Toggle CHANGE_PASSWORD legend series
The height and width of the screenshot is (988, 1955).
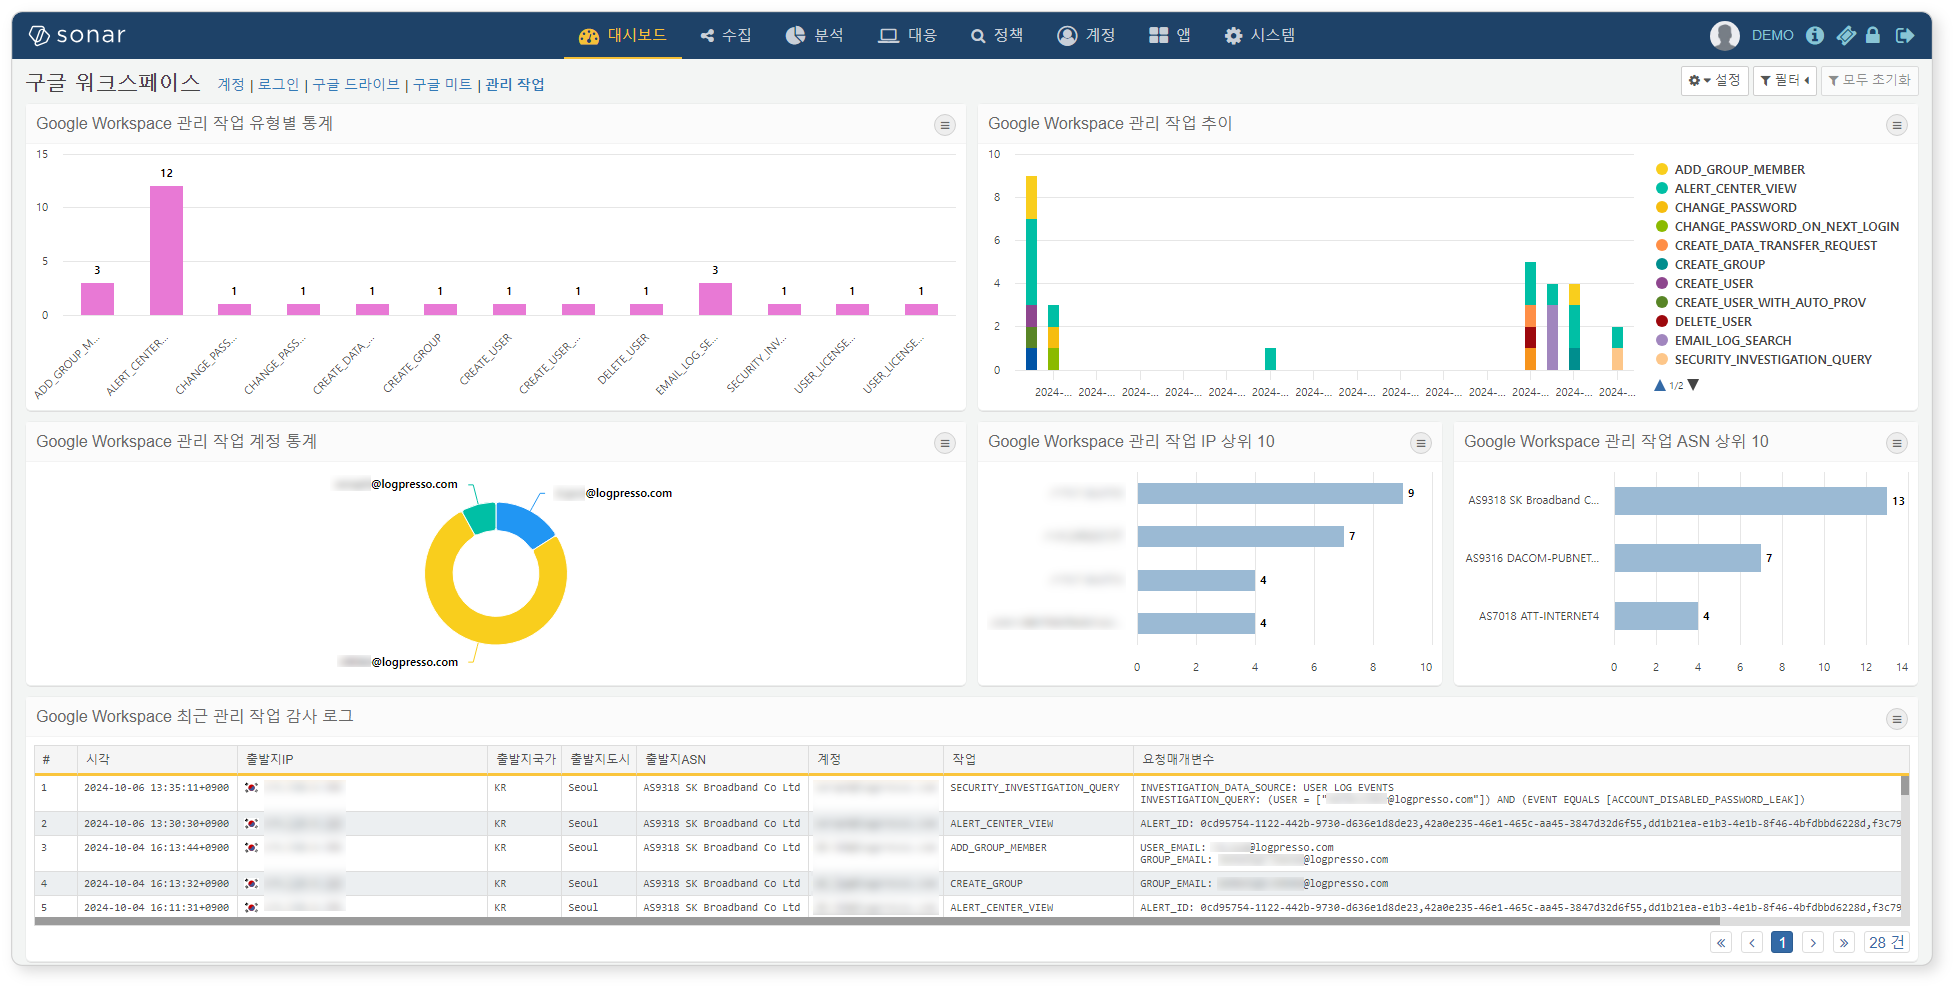tap(1726, 208)
